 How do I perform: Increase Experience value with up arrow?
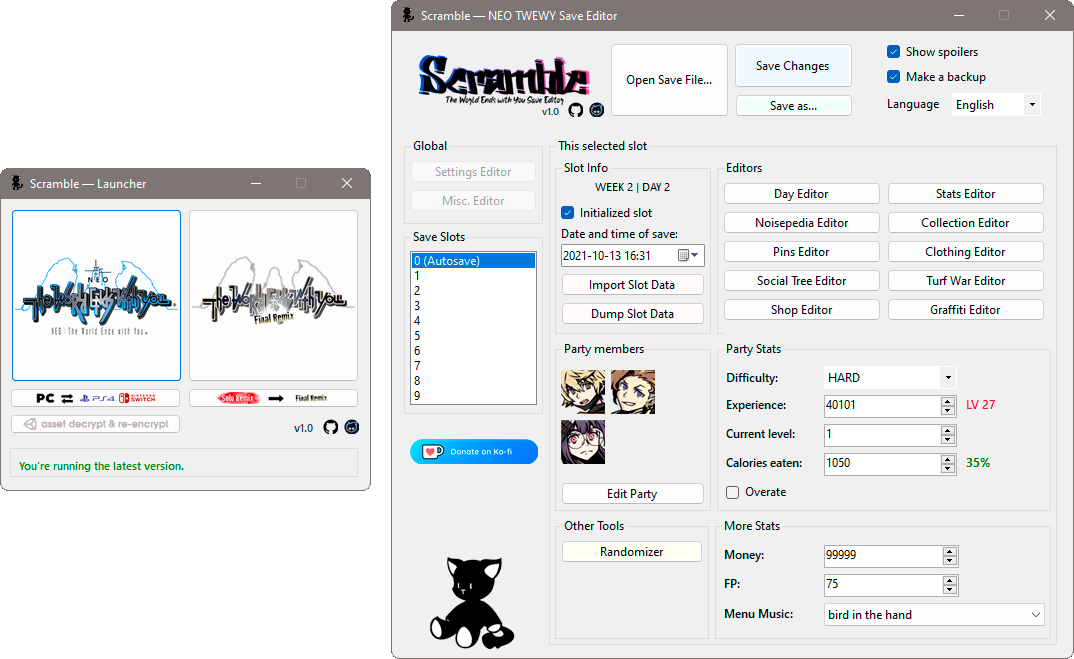click(948, 401)
